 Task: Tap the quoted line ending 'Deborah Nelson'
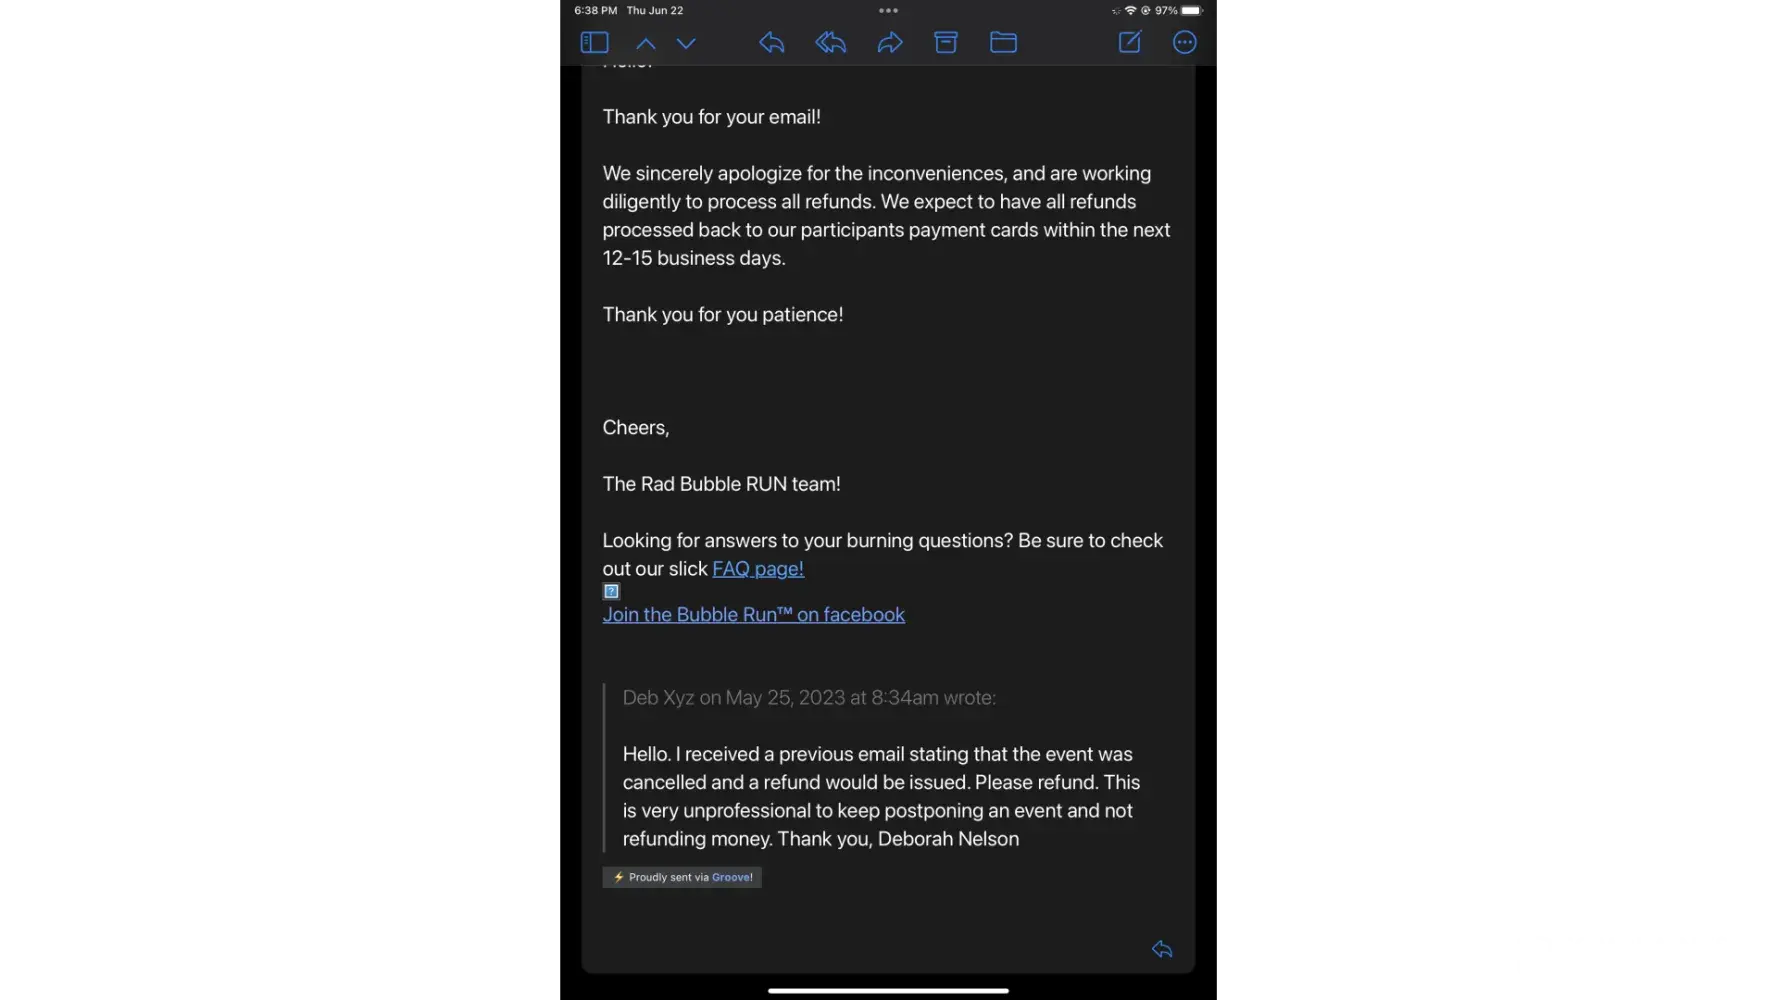(x=821, y=839)
